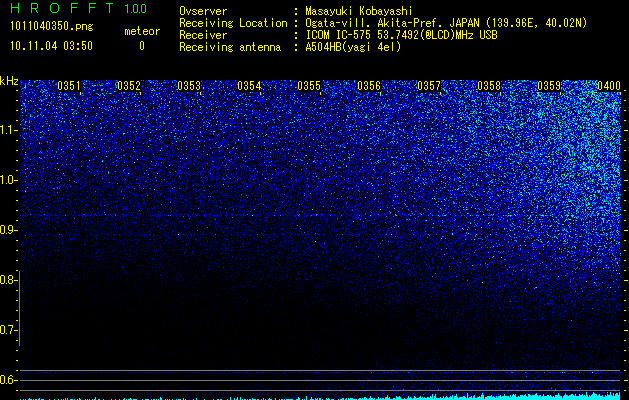Click the vertical gray bar beside 0.7–0.8 kHz
The width and height of the screenshot is (629, 400).
[19, 308]
